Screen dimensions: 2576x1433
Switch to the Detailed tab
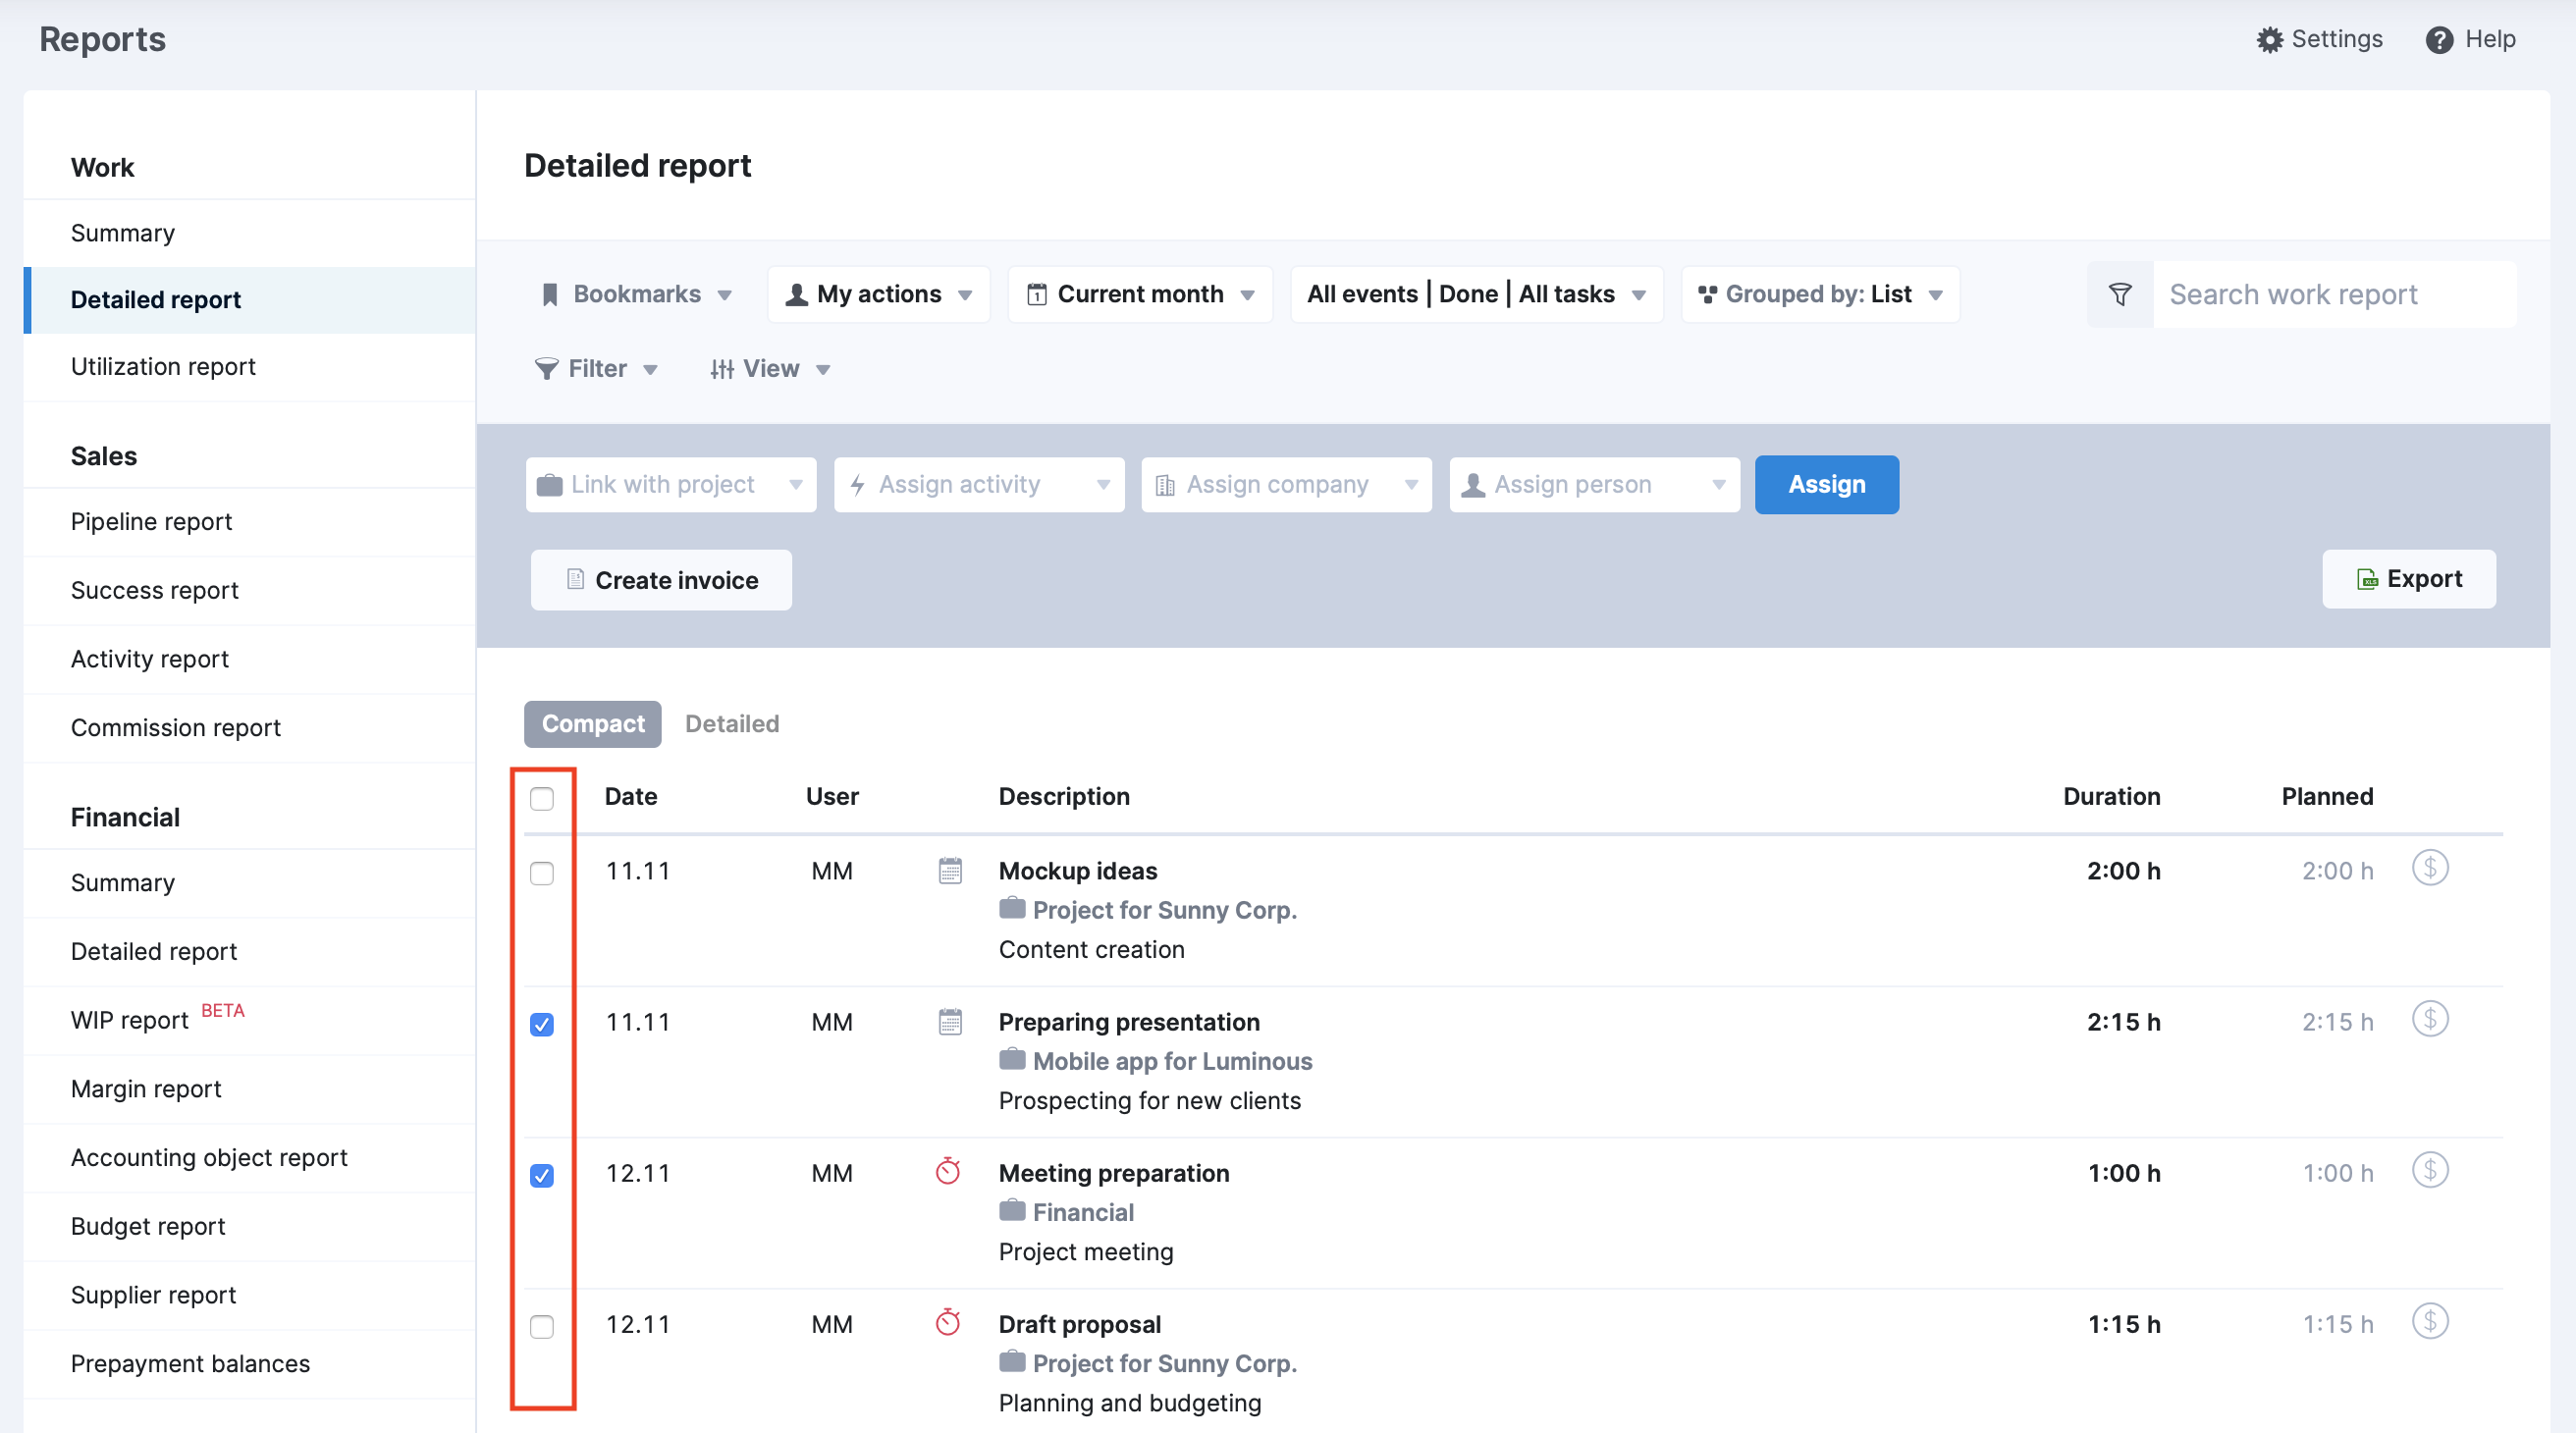[732, 724]
